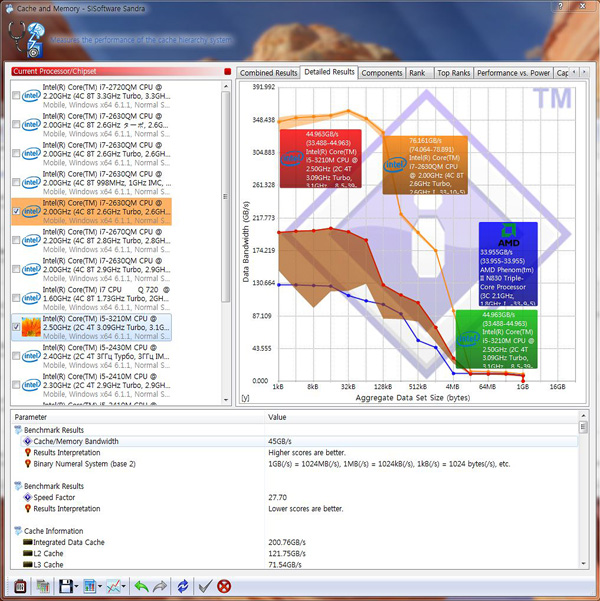Open the benchmark options icon in bottom toolbar

20,586
